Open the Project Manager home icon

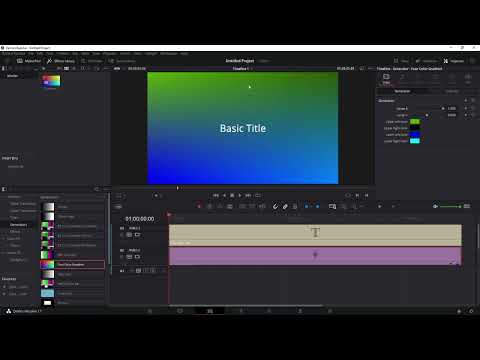459,311
